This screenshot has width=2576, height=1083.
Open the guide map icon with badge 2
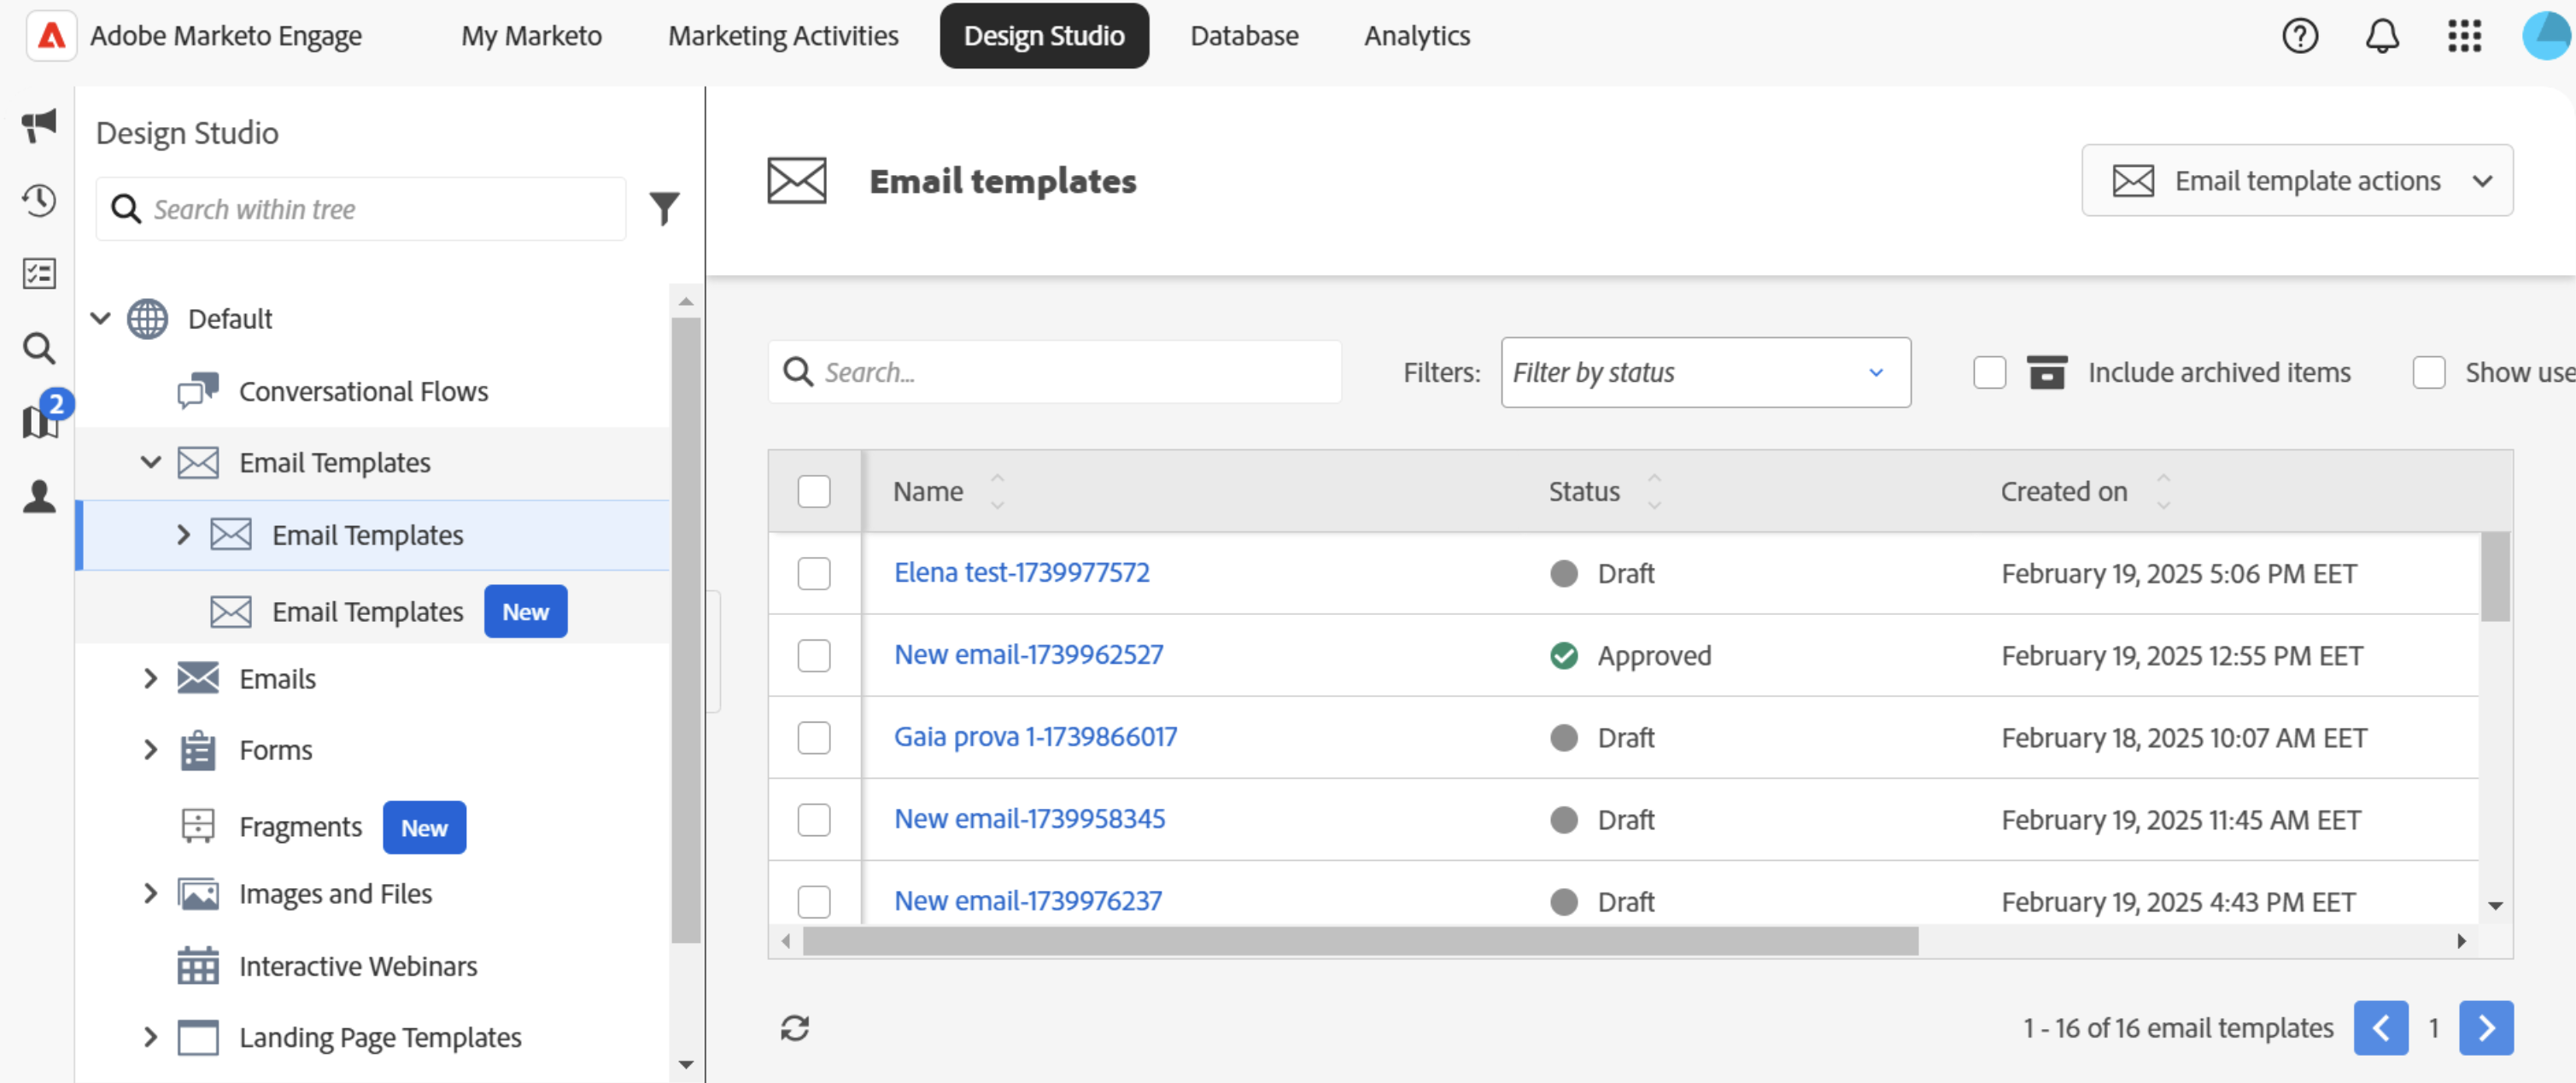coord(39,421)
